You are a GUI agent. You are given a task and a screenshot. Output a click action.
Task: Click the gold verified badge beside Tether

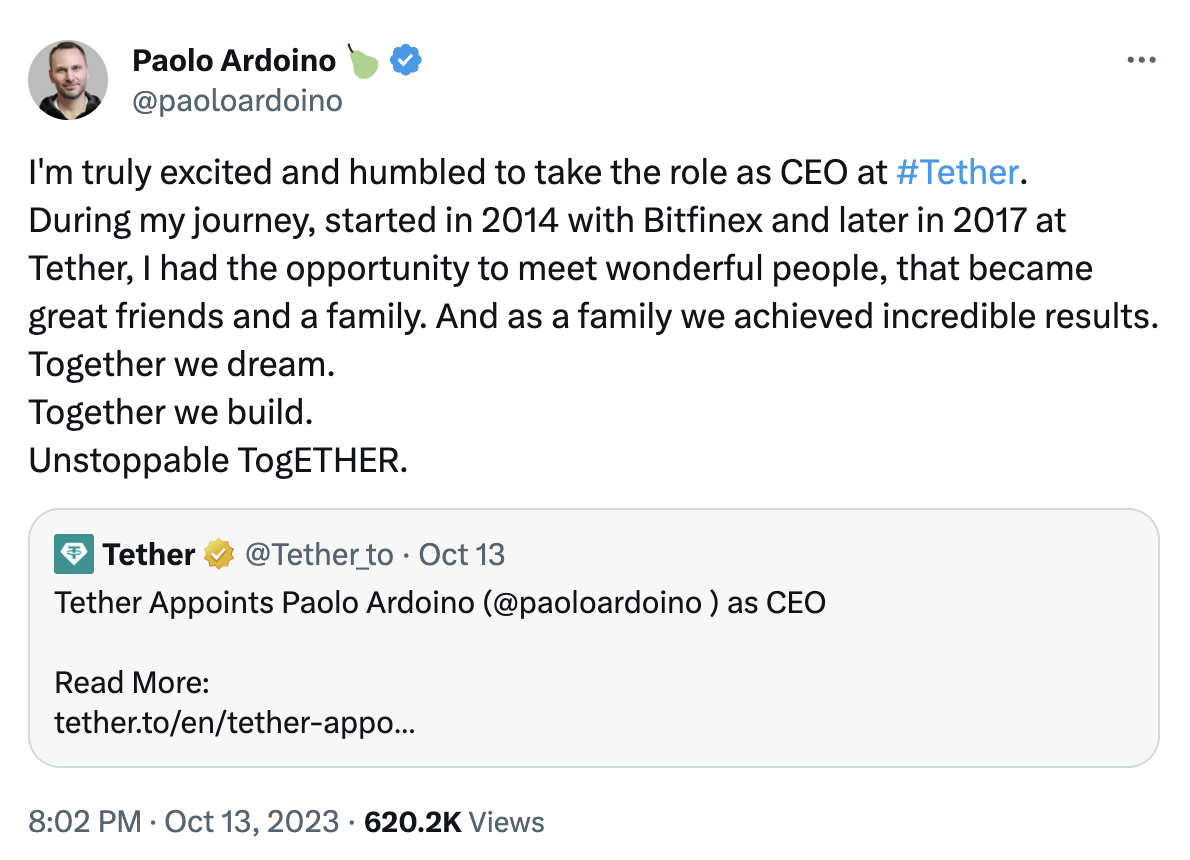(219, 554)
